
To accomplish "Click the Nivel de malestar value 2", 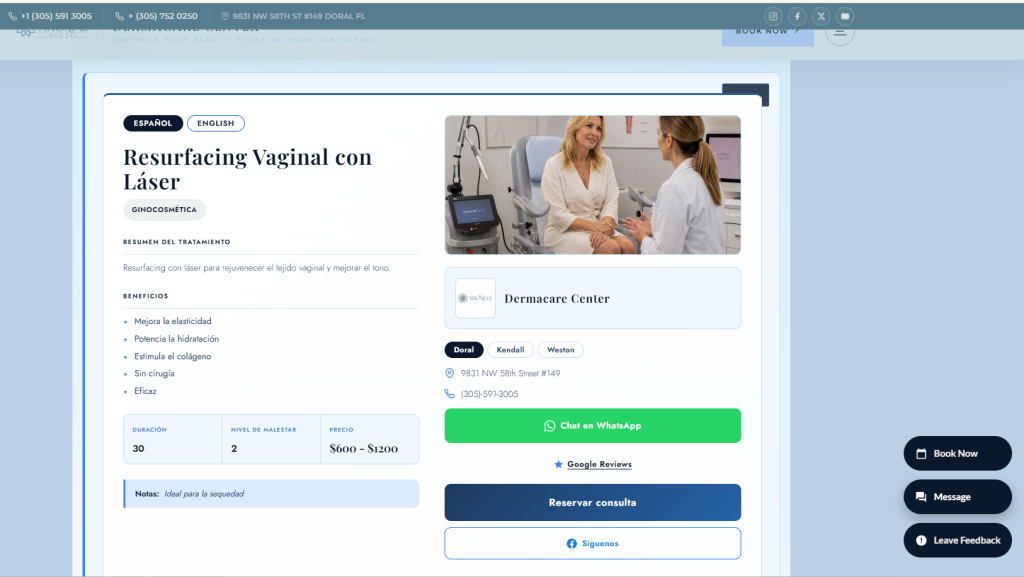I will [x=234, y=448].
